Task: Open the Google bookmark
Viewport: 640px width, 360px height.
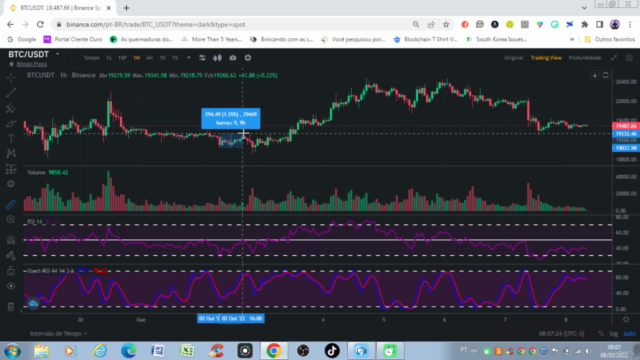Action: [22, 39]
